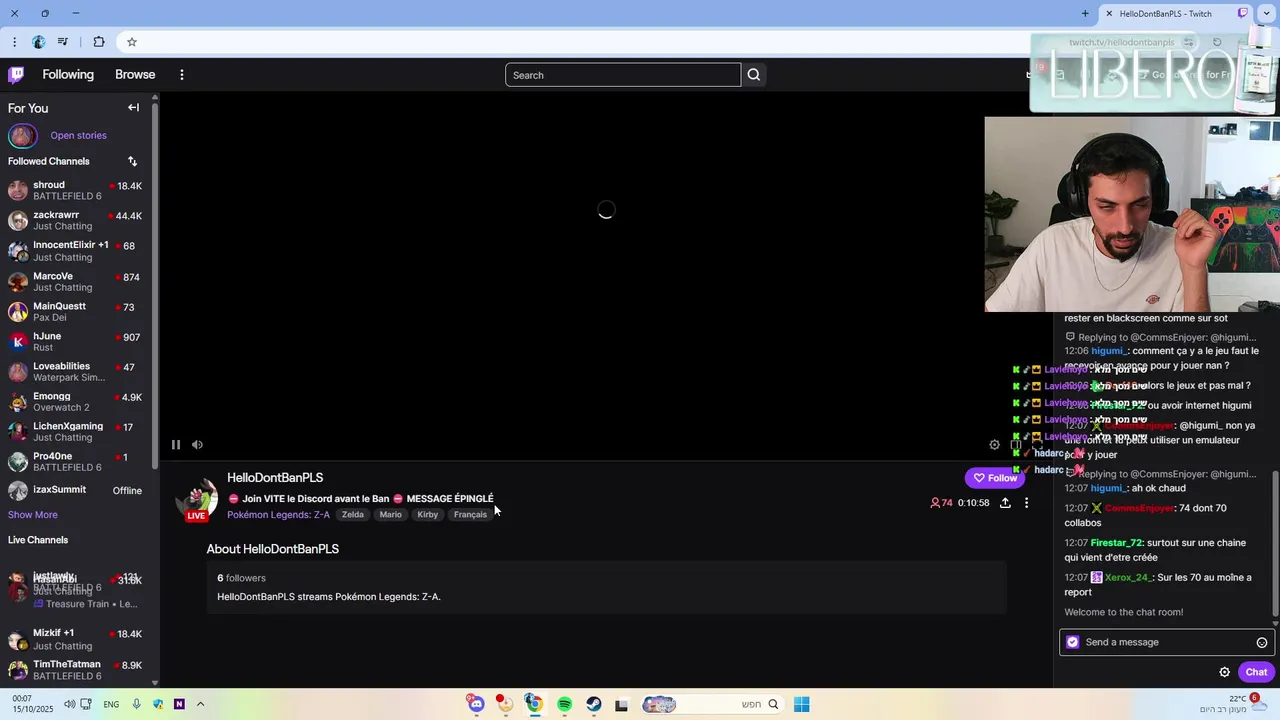
Task: Open MarcoVe's channel in sidebar
Action: [x=76, y=281]
